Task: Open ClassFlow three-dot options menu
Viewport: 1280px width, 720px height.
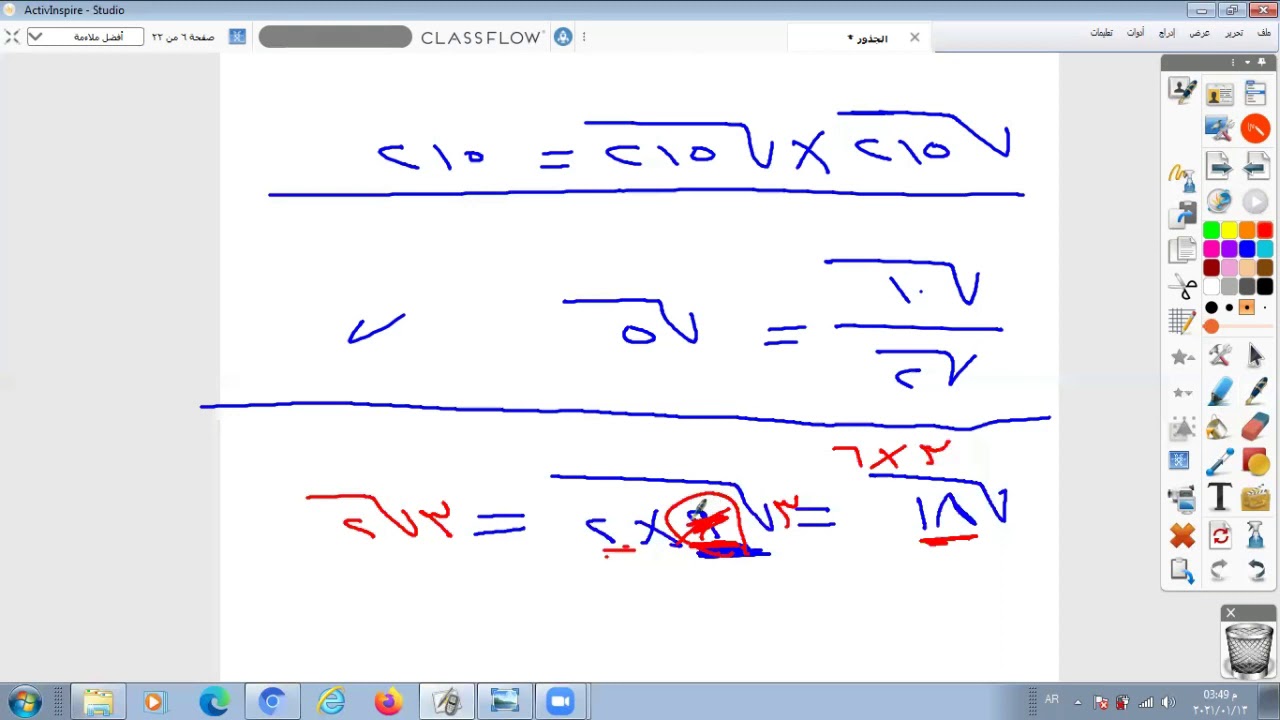Action: [584, 37]
